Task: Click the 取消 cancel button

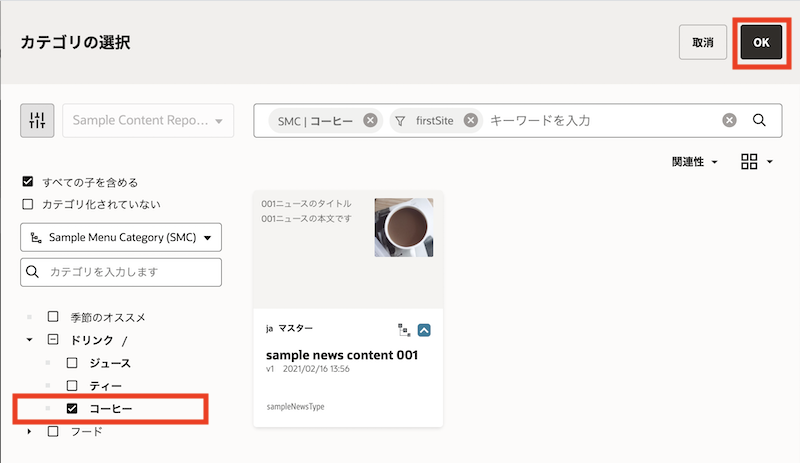Action: [703, 42]
